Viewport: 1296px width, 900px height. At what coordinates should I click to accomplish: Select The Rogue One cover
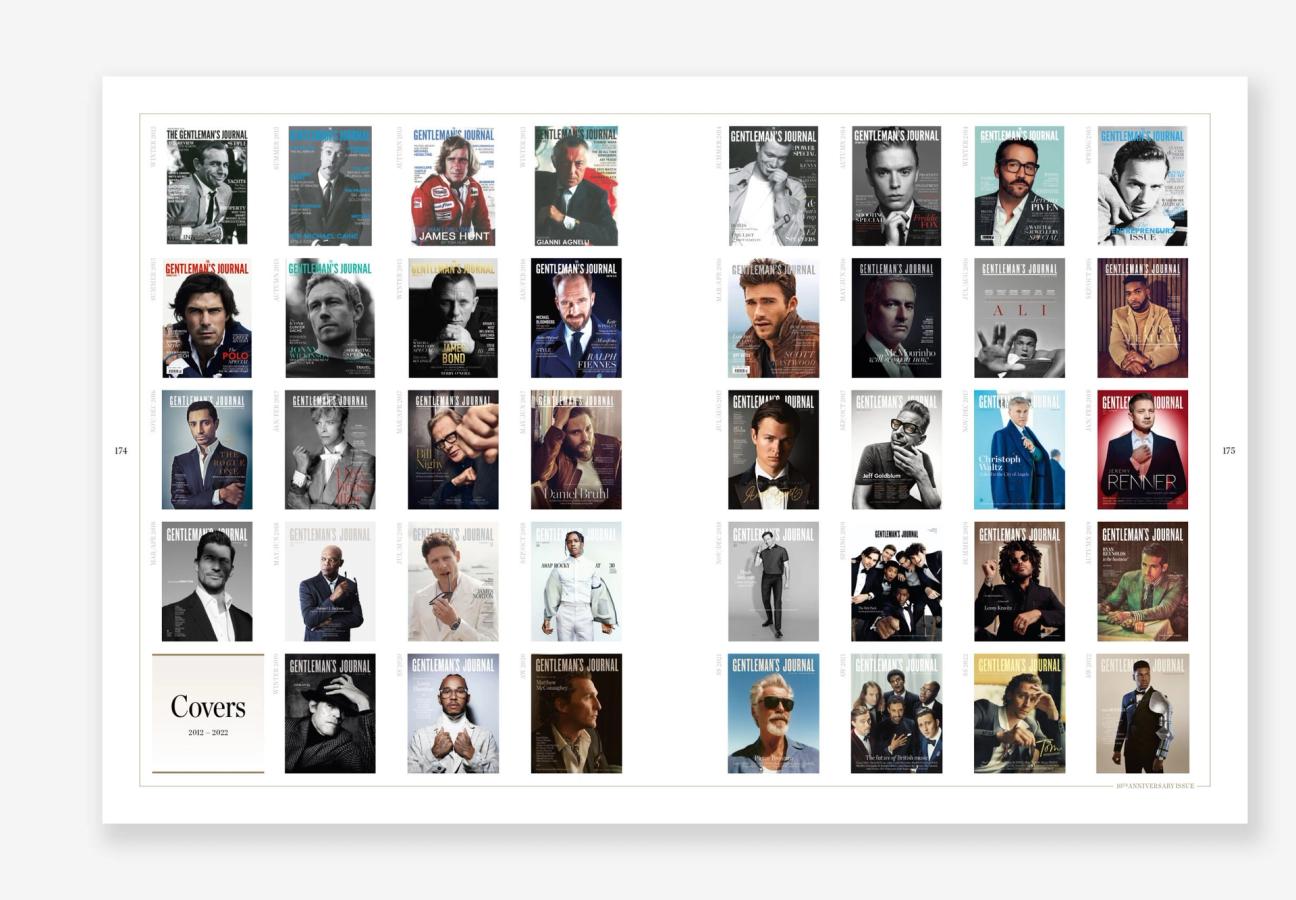[207, 450]
